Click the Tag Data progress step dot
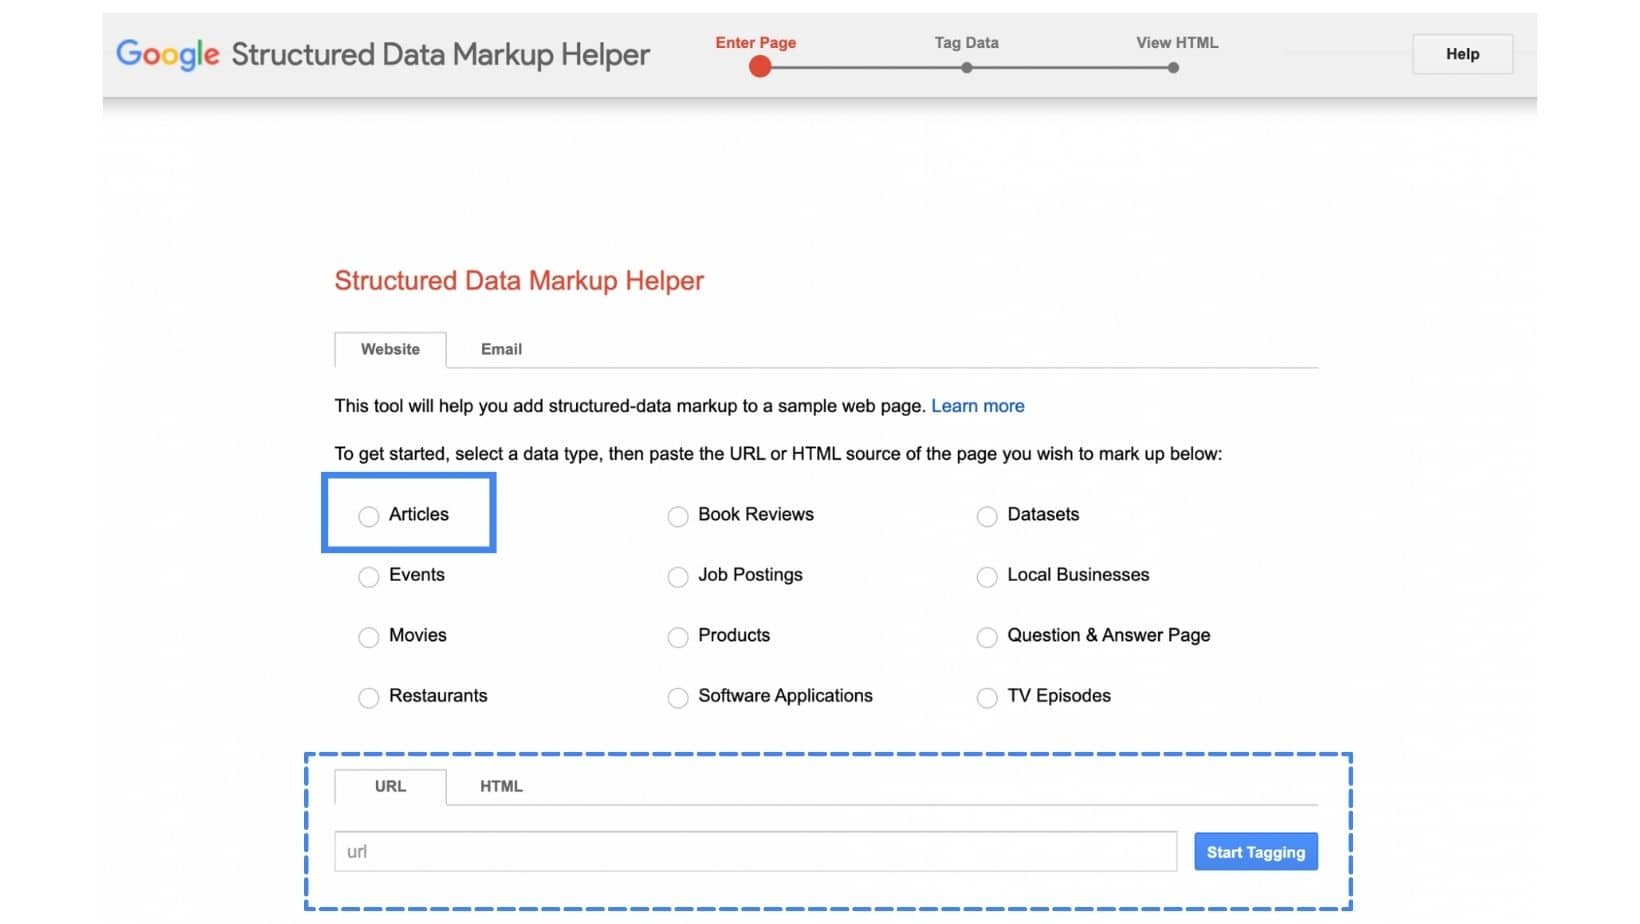 pos(966,68)
